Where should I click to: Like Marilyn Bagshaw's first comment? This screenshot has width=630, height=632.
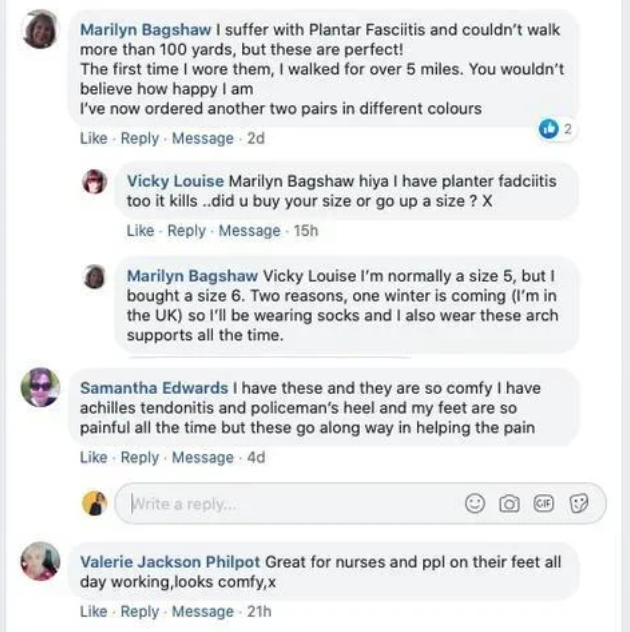tap(93, 139)
